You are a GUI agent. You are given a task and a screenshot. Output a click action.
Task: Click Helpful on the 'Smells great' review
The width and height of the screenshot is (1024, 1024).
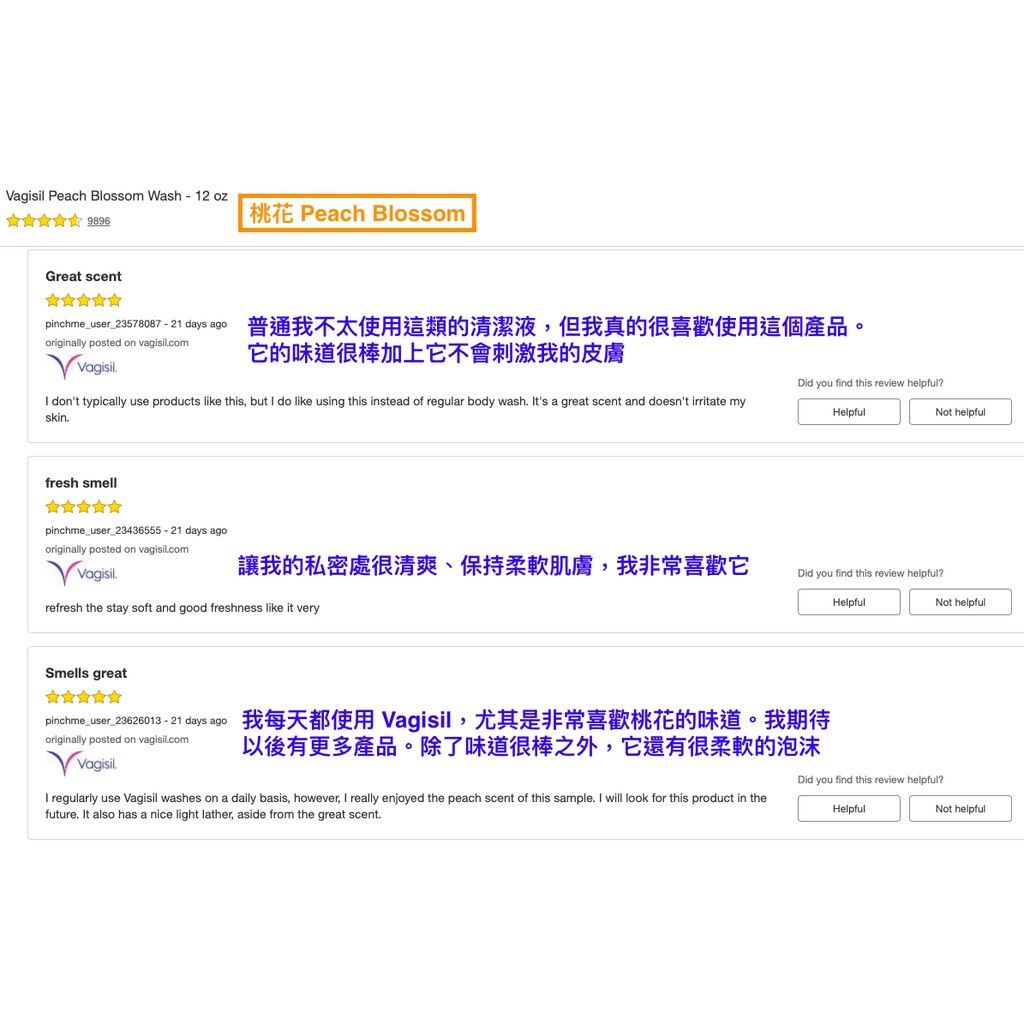848,809
